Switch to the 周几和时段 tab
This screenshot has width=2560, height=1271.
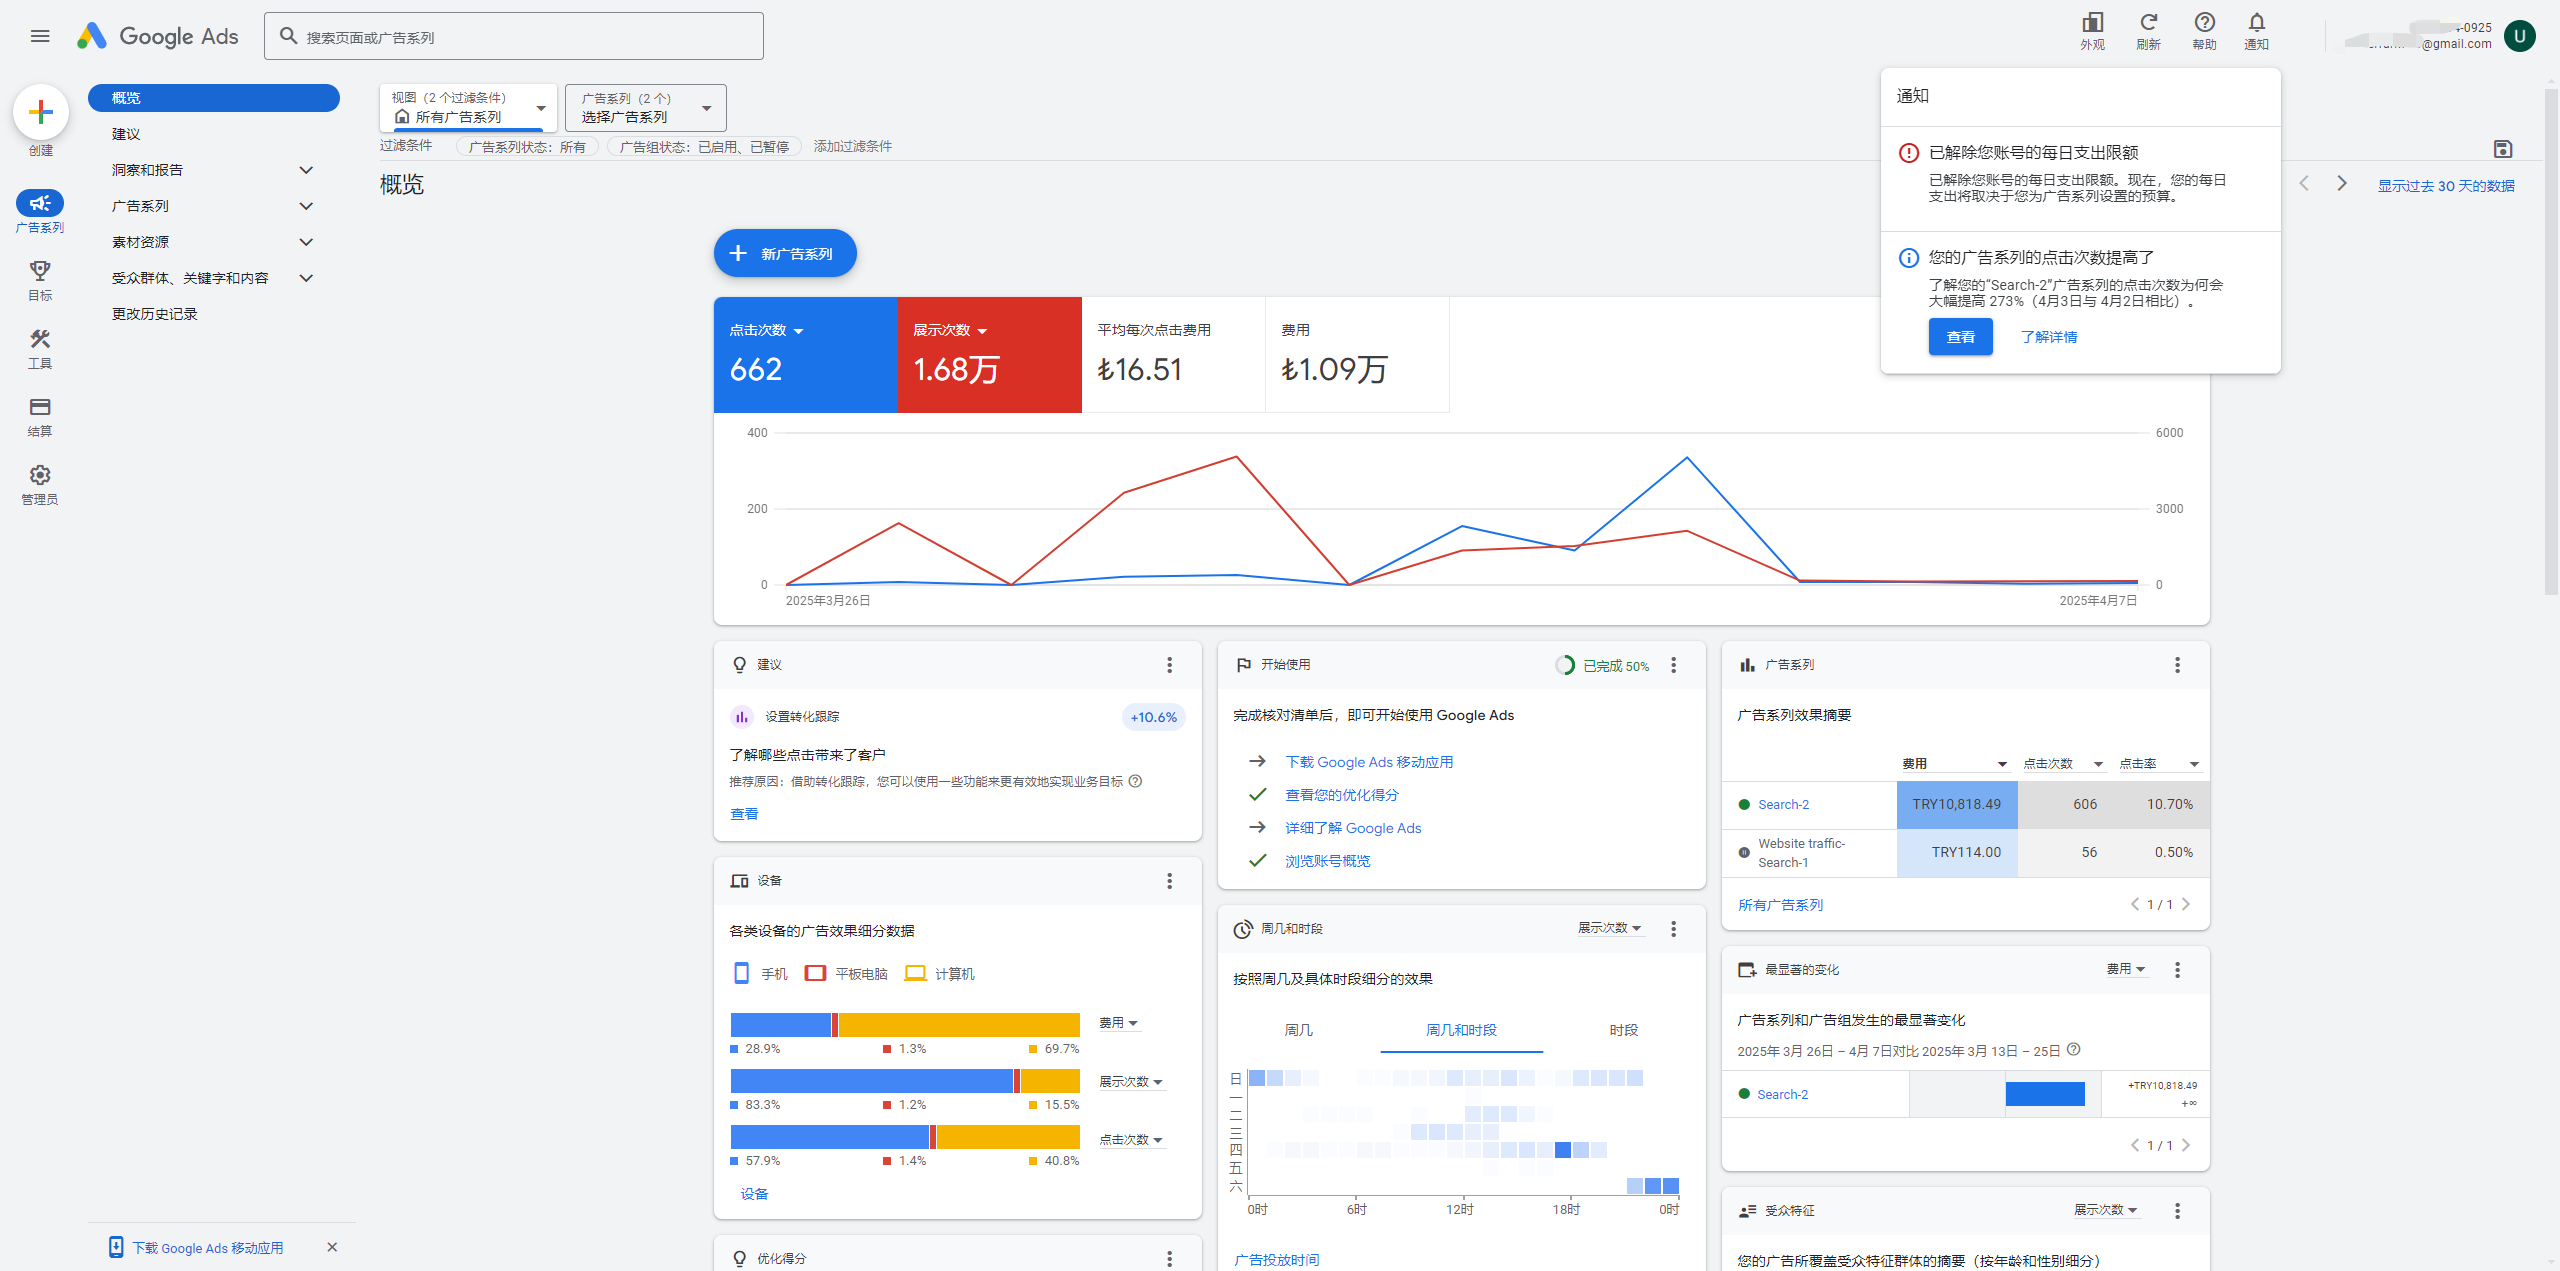pyautogui.click(x=1461, y=1030)
